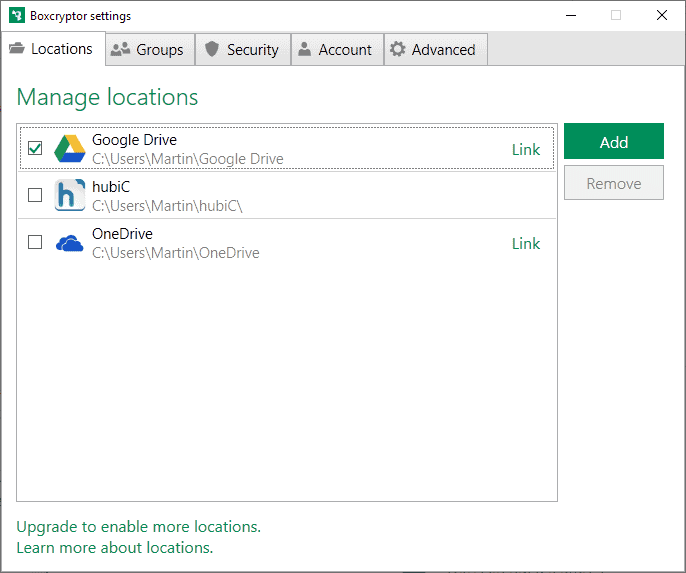This screenshot has height=573, width=686.
Task: Open the Advanced tab
Action: click(x=436, y=50)
